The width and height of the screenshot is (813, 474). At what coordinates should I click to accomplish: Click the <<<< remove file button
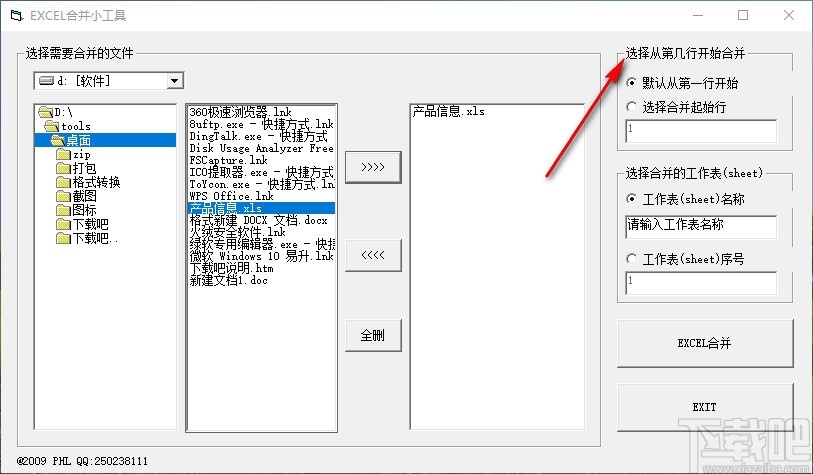tap(373, 255)
